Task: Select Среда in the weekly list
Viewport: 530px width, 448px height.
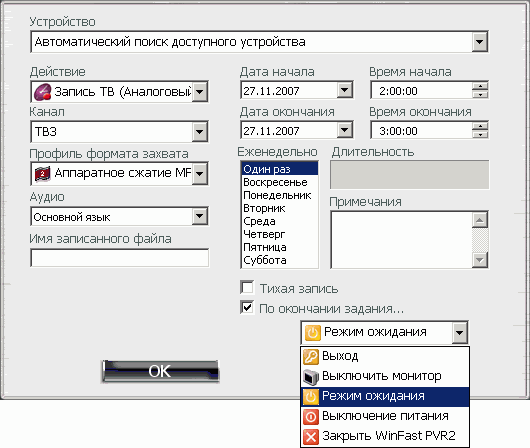Action: click(x=280, y=221)
